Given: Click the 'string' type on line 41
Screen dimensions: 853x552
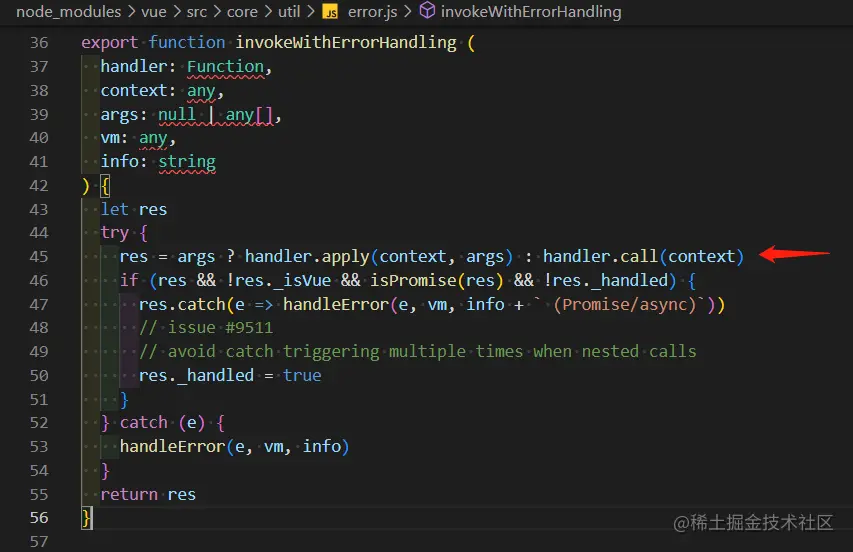Looking at the screenshot, I should pos(187,162).
